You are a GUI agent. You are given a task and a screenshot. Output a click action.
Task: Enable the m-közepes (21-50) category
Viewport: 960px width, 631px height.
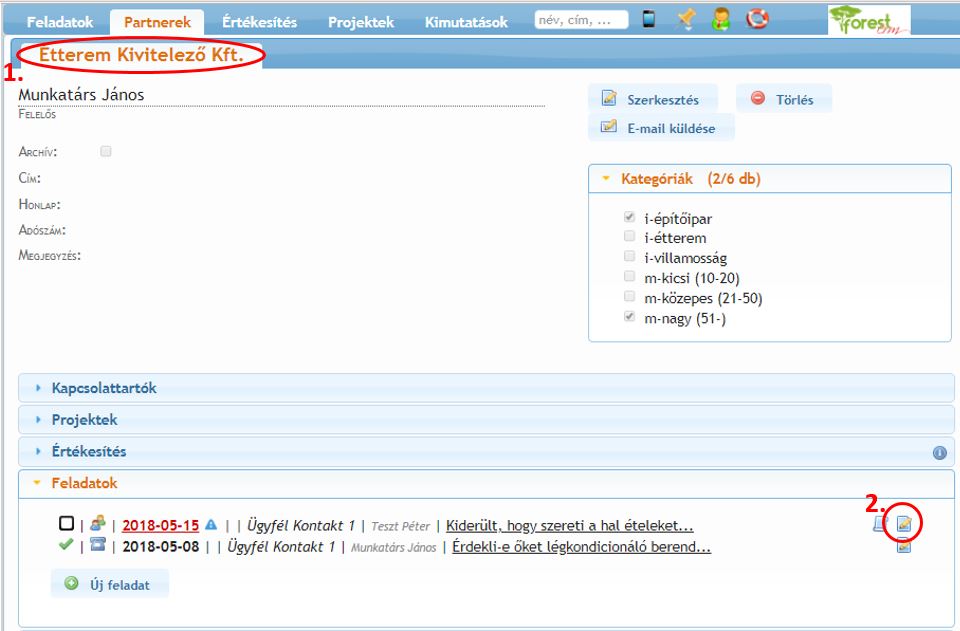click(x=629, y=297)
